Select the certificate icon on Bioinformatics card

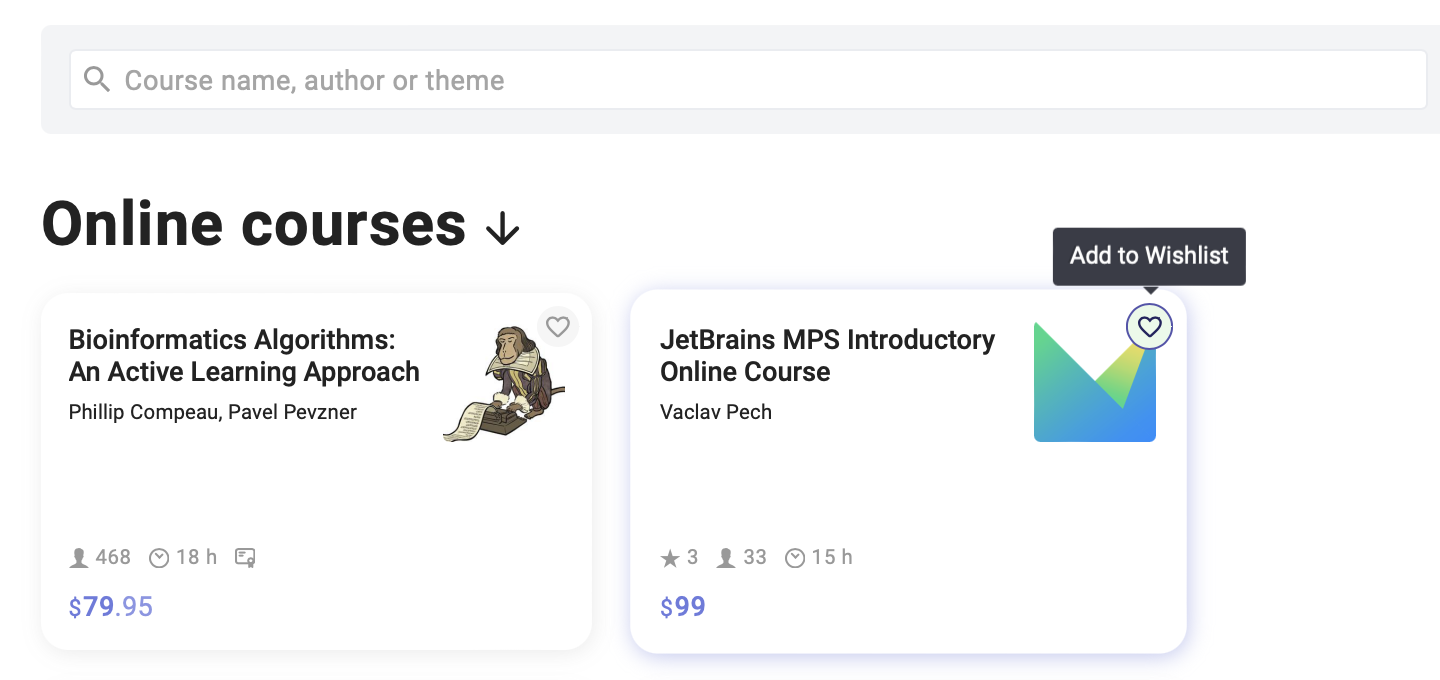click(245, 557)
